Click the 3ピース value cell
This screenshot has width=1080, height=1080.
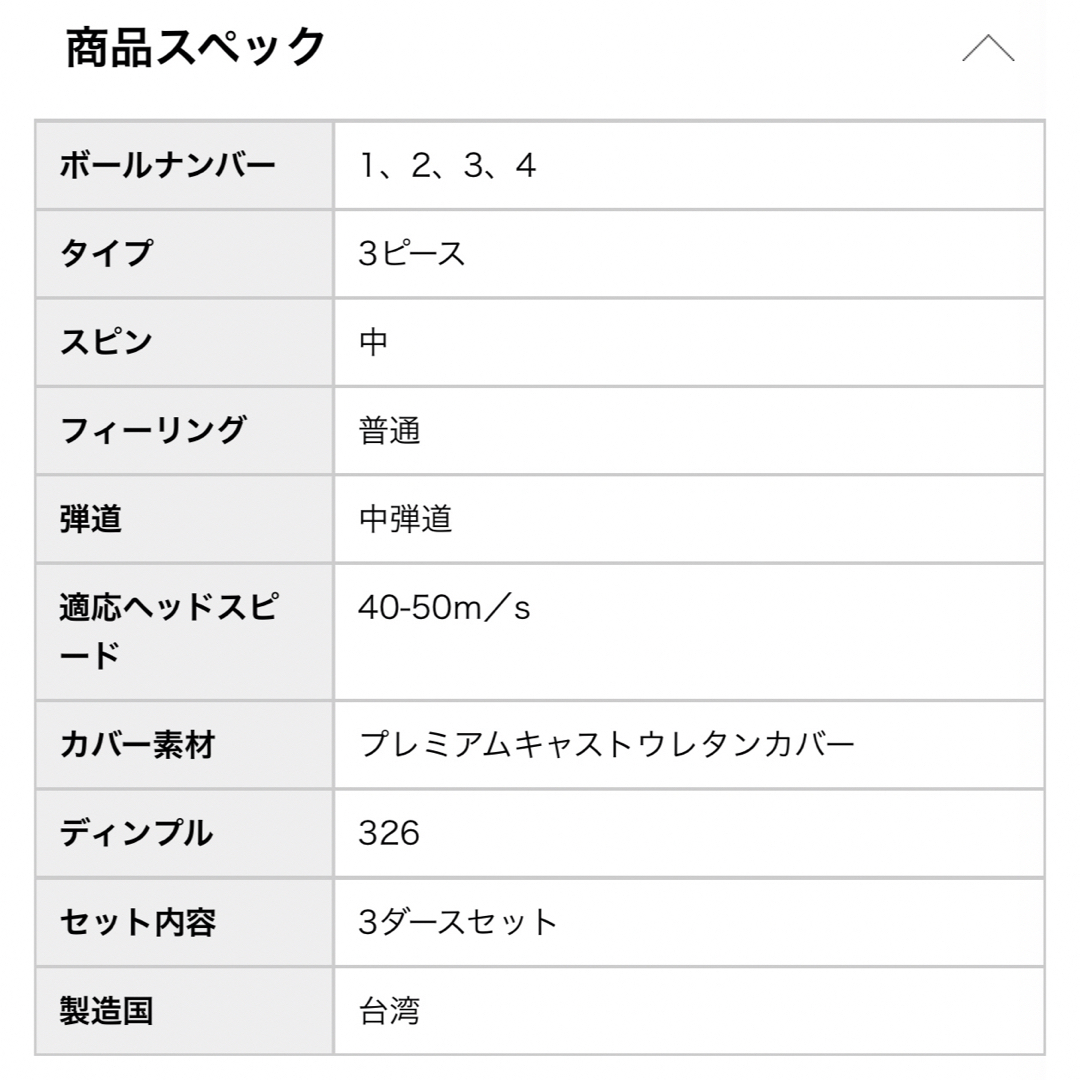point(689,253)
